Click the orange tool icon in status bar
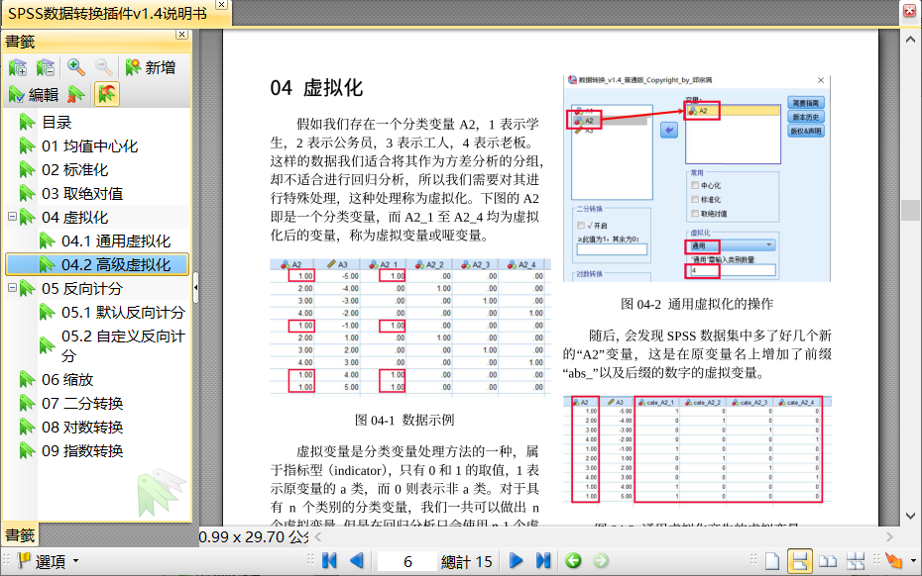This screenshot has width=922, height=576. [893, 561]
